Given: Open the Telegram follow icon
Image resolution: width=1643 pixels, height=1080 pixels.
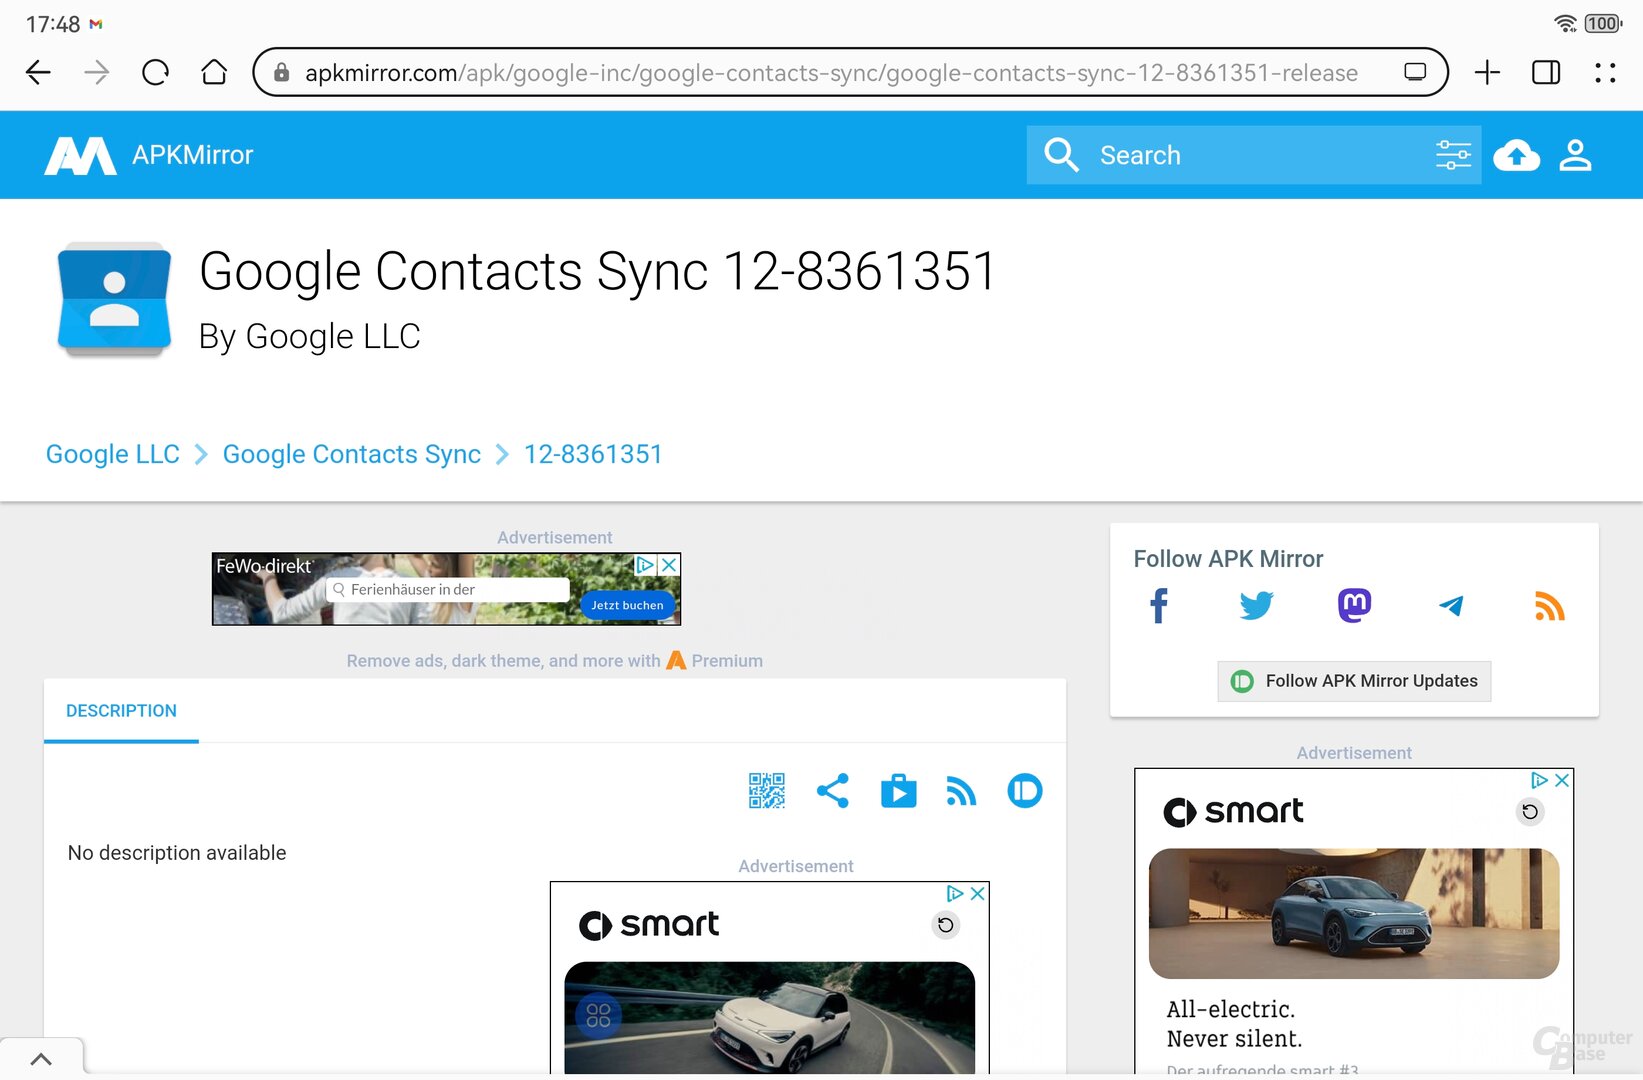Looking at the screenshot, I should (x=1451, y=606).
